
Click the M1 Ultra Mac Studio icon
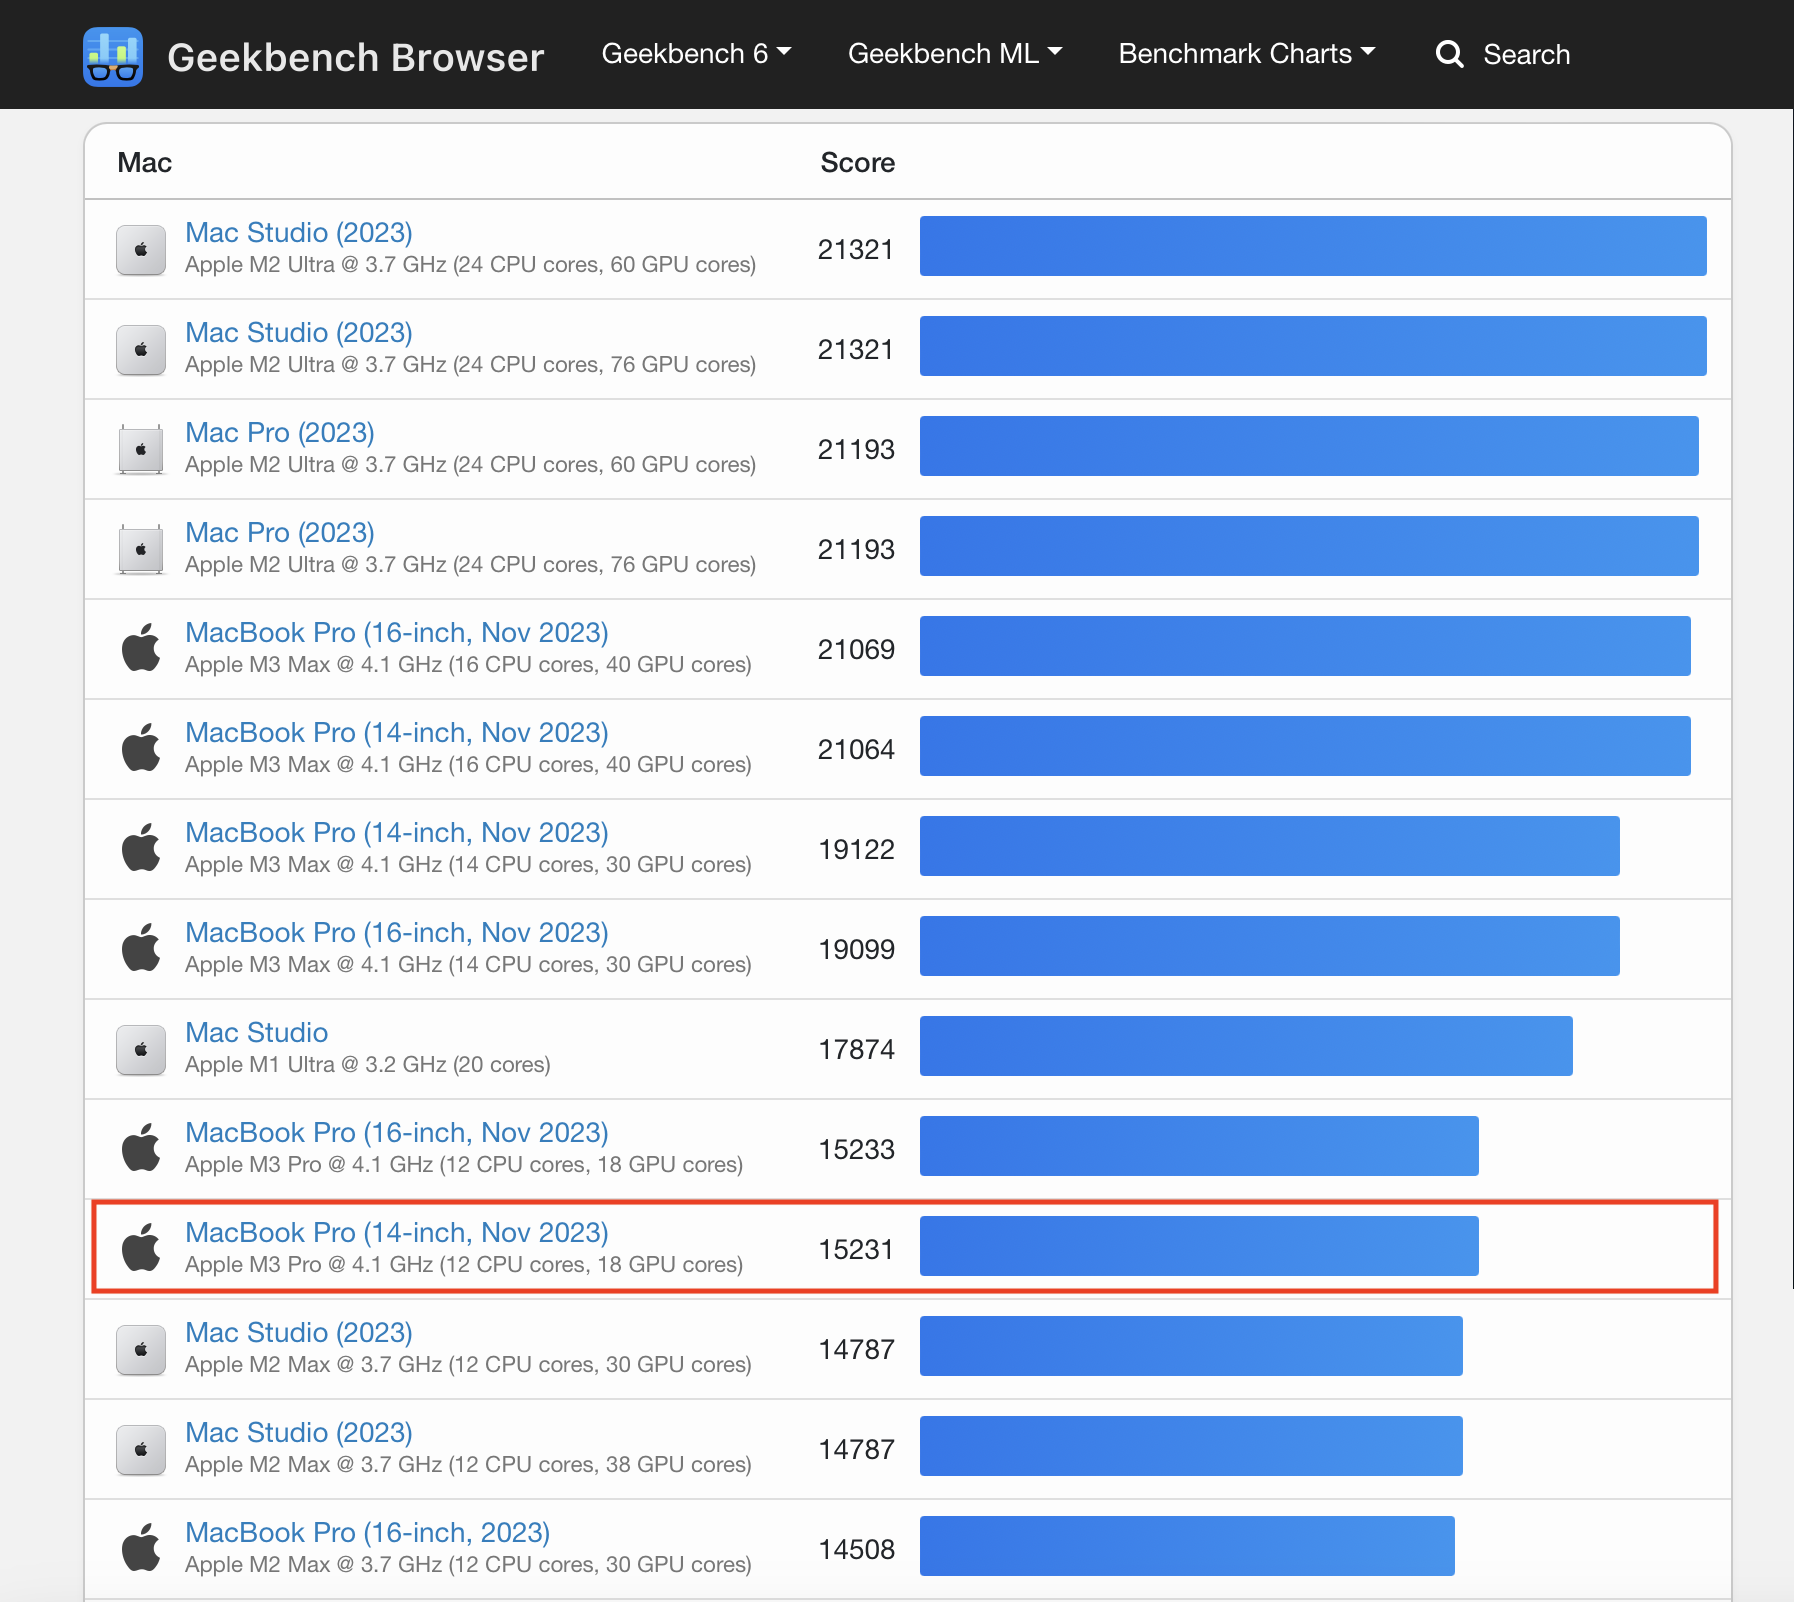point(141,1050)
